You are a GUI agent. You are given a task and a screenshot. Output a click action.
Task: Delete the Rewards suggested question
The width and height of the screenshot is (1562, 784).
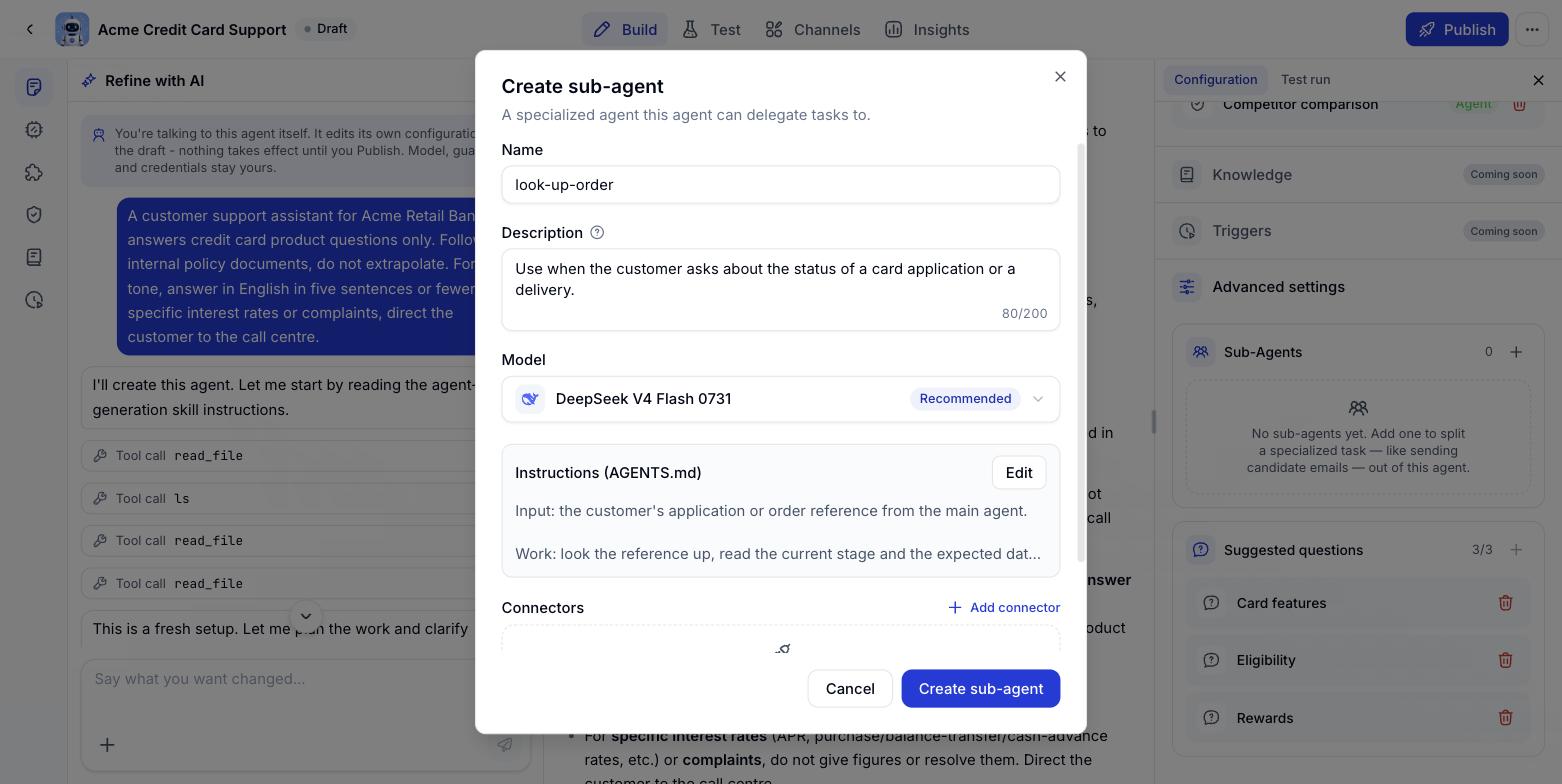coord(1505,718)
